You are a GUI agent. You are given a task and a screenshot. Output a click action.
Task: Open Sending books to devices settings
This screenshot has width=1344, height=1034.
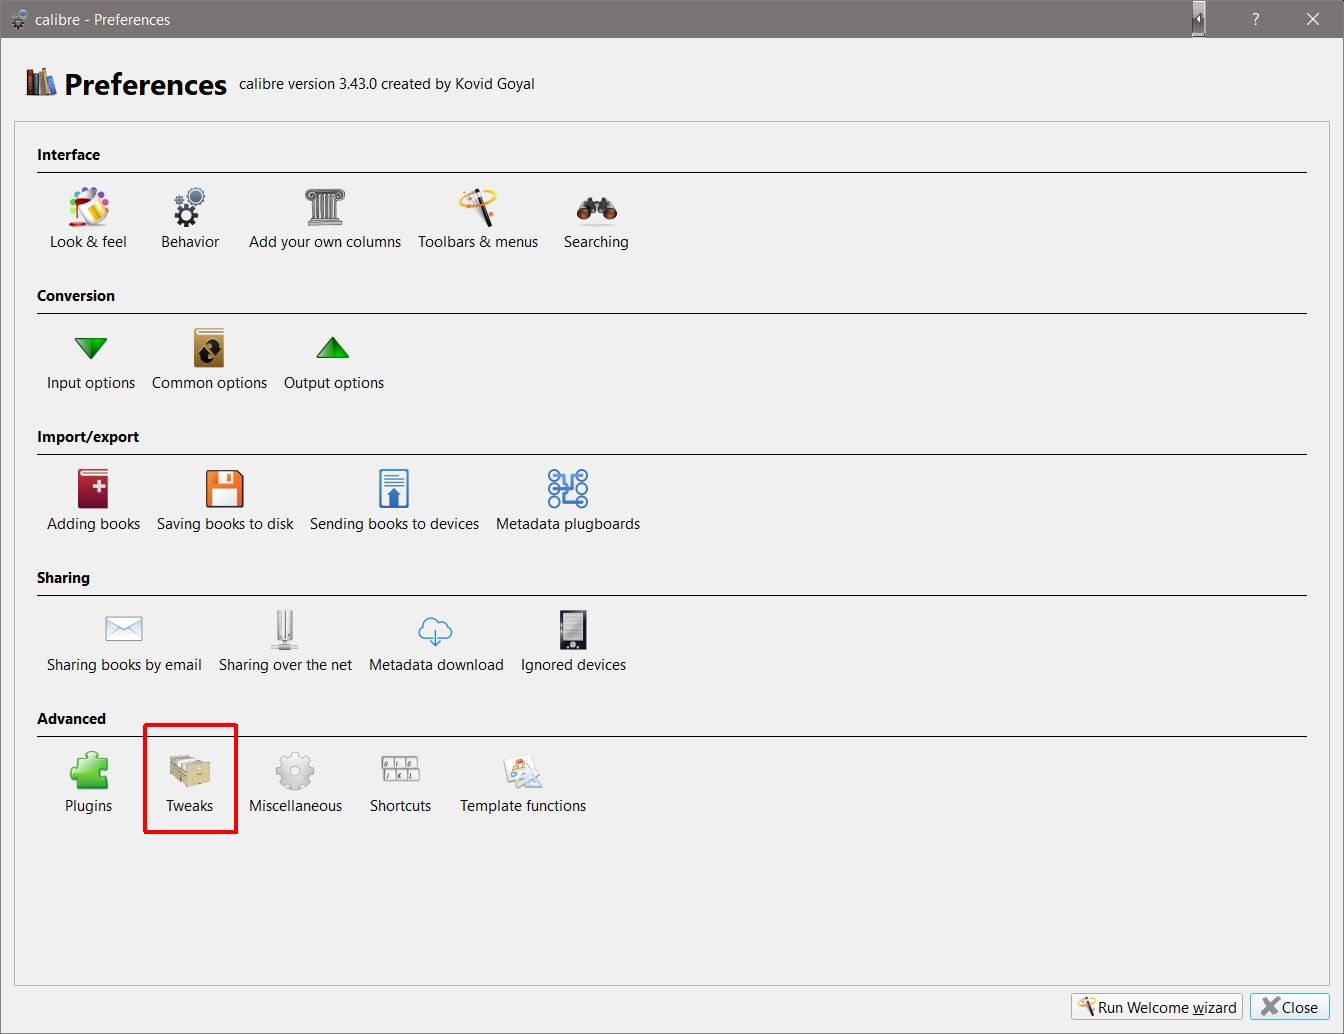click(x=394, y=500)
